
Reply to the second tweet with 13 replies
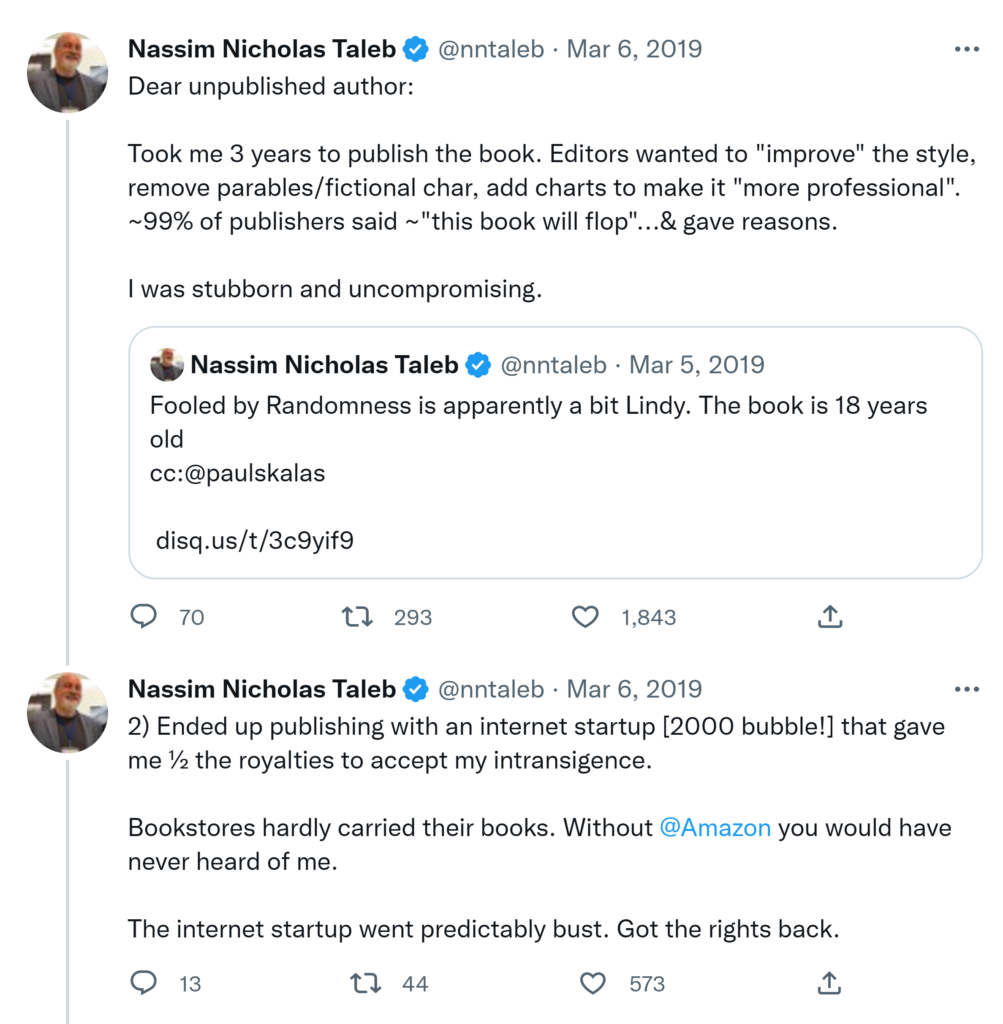(x=145, y=984)
